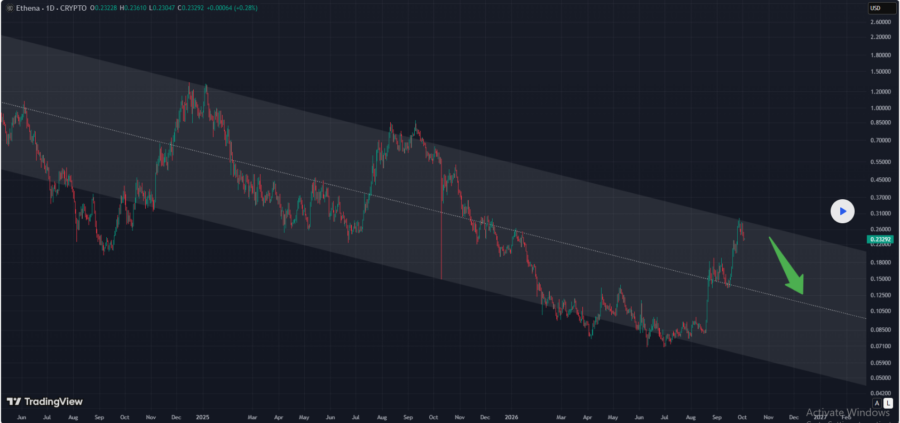900x423 pixels.
Task: Click the green +0.28% change value
Action: (x=246, y=8)
